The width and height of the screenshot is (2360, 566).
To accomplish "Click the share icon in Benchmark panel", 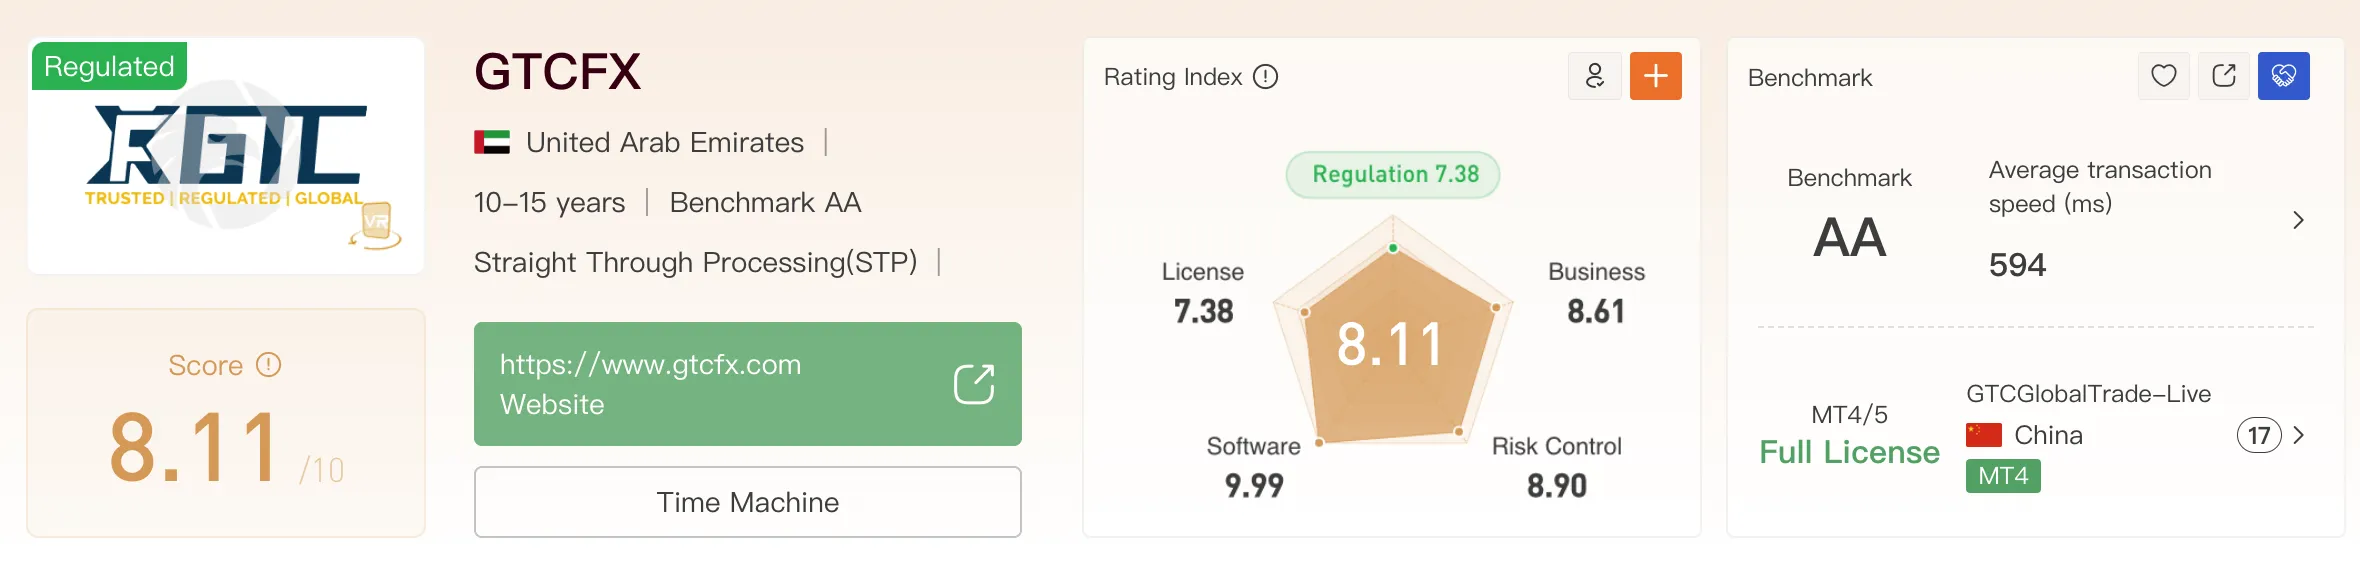I will 2223,76.
